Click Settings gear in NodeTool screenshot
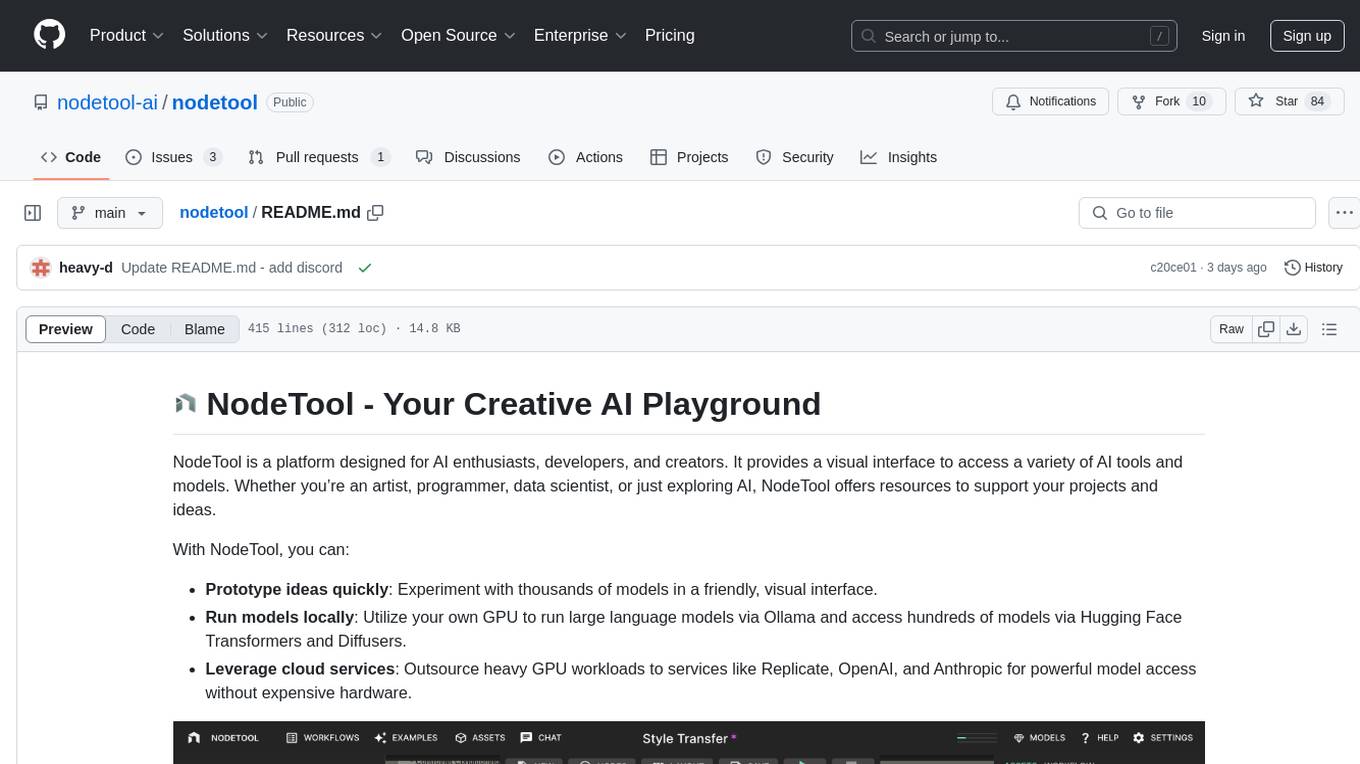The width and height of the screenshot is (1360, 764). tap(1138, 738)
